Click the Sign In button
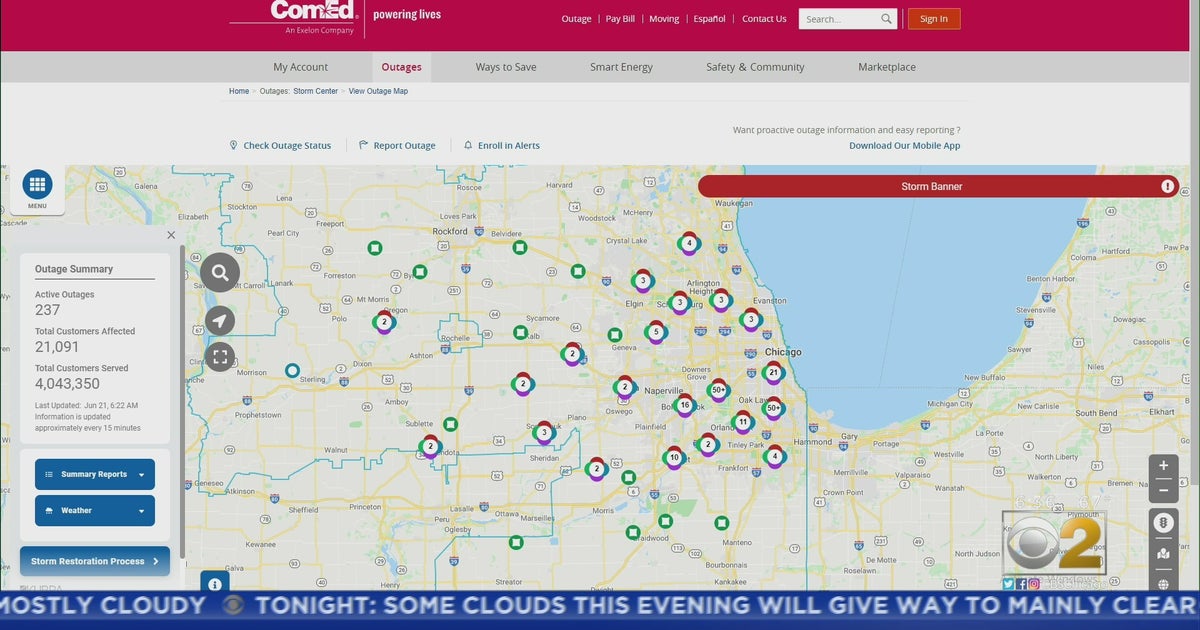The width and height of the screenshot is (1200, 630). [x=934, y=19]
